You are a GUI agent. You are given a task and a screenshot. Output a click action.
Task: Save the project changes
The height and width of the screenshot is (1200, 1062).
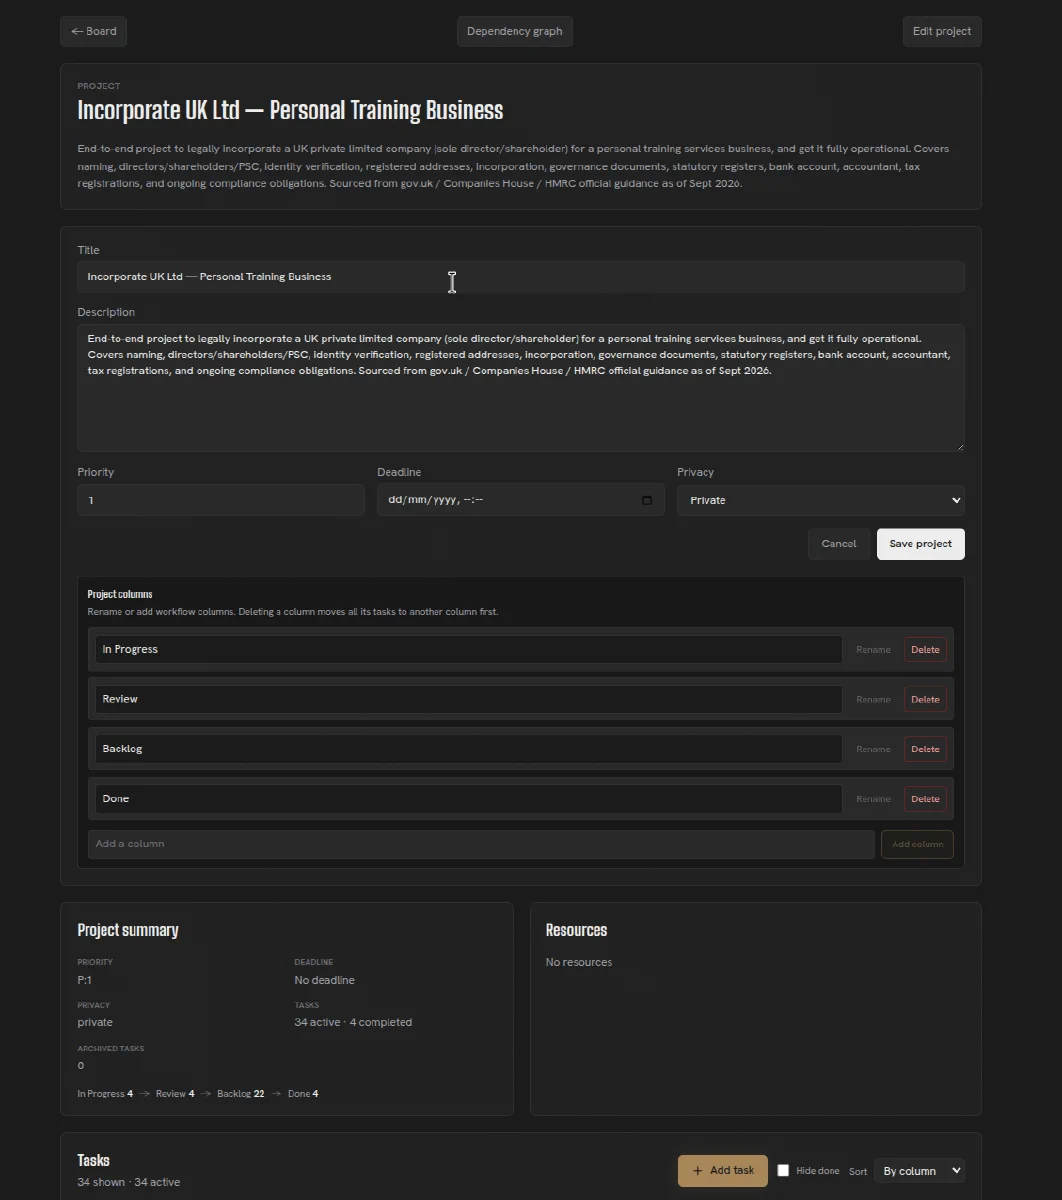pyautogui.click(x=920, y=544)
